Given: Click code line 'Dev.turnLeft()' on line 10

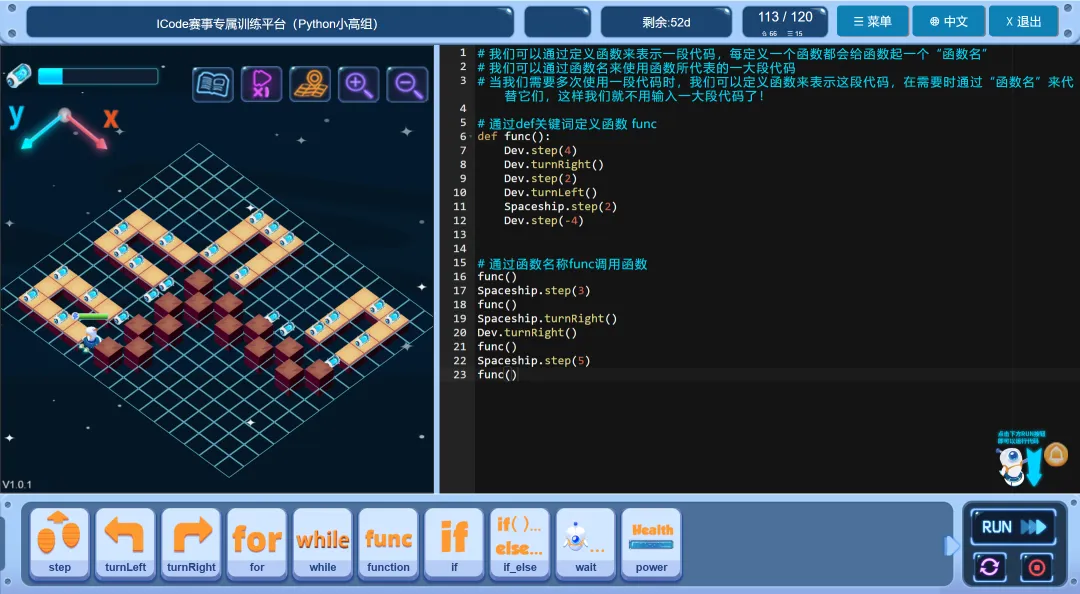Looking at the screenshot, I should click(550, 192).
